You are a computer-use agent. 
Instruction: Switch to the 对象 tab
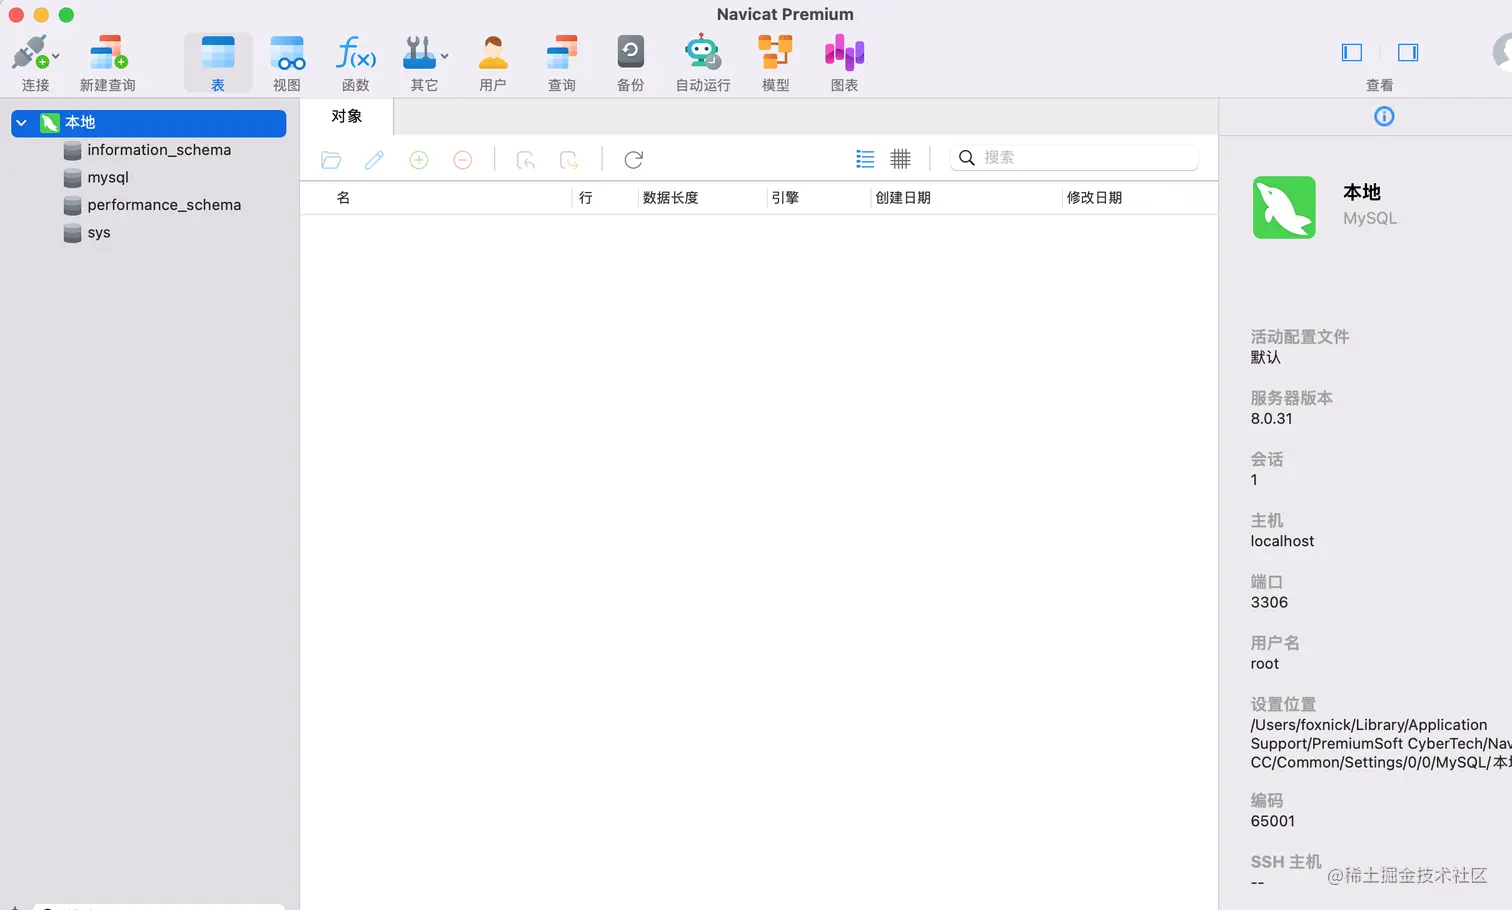pyautogui.click(x=345, y=115)
